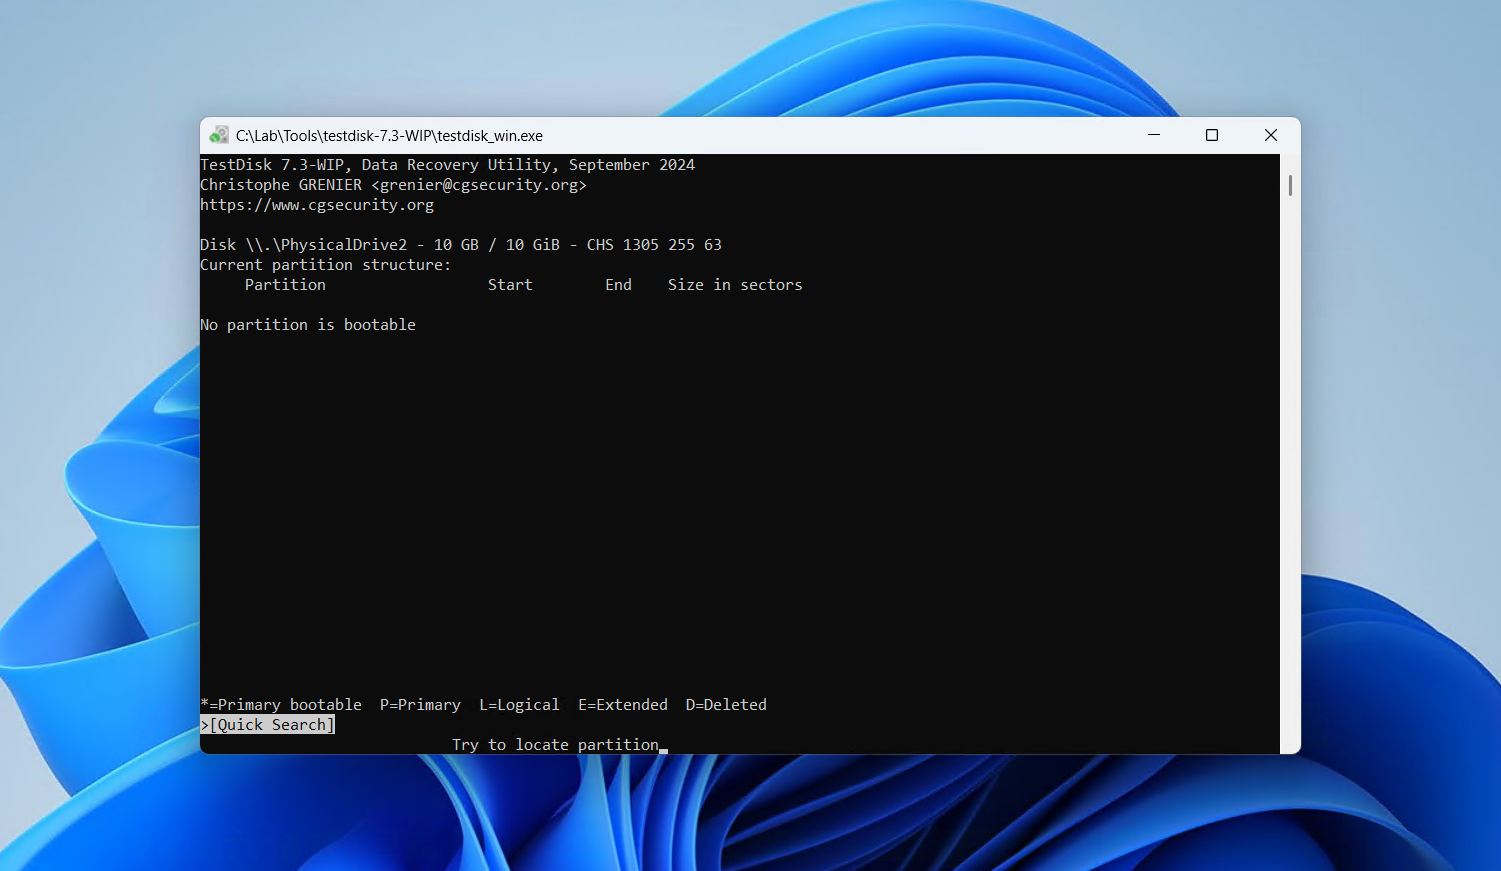Click the console vertical scrollbar thumb
The width and height of the screenshot is (1501, 871).
tap(1290, 185)
